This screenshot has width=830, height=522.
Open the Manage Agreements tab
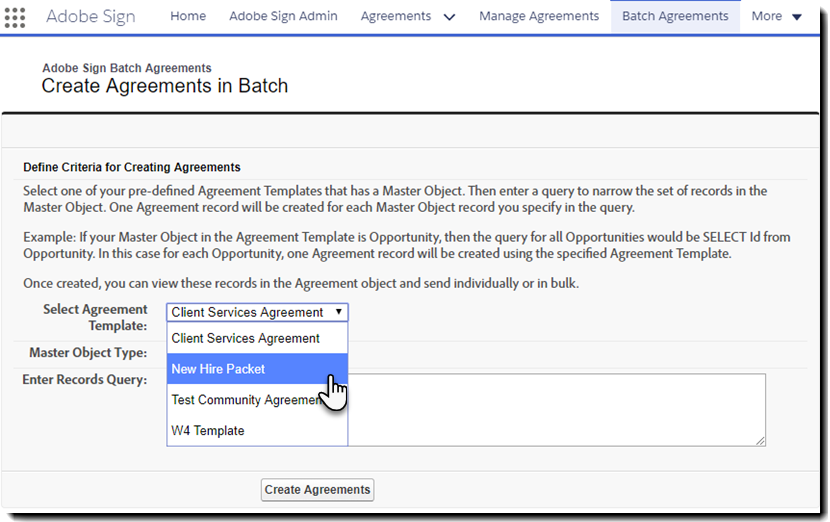pos(539,16)
